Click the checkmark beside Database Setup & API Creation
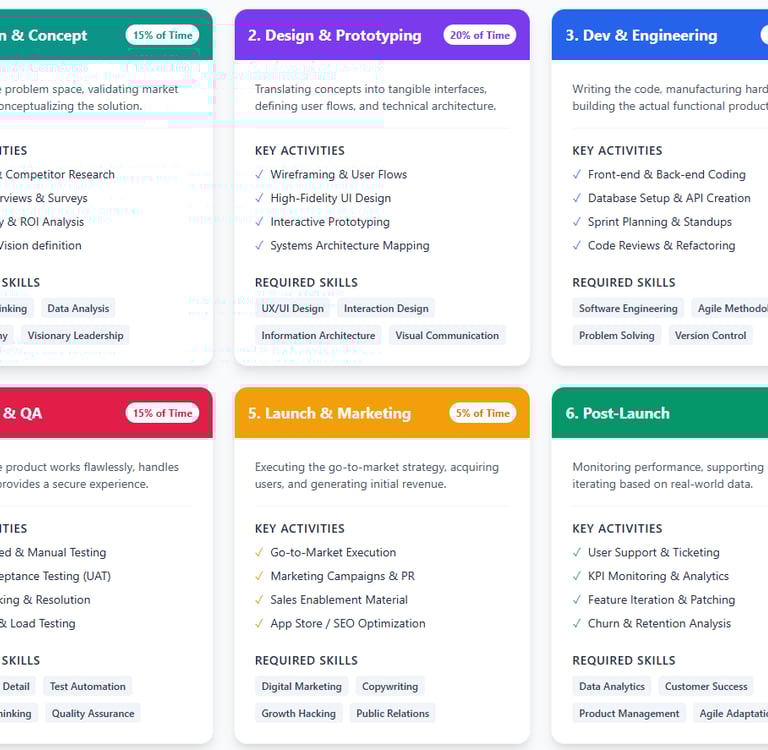 (x=577, y=199)
